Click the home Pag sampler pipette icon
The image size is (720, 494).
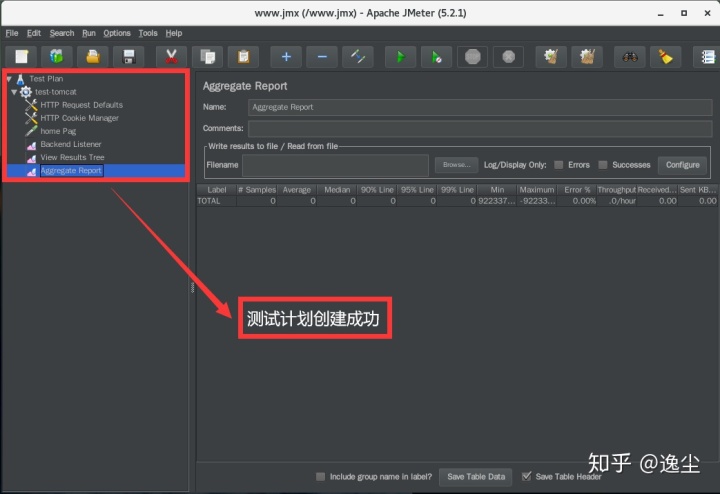point(31,131)
